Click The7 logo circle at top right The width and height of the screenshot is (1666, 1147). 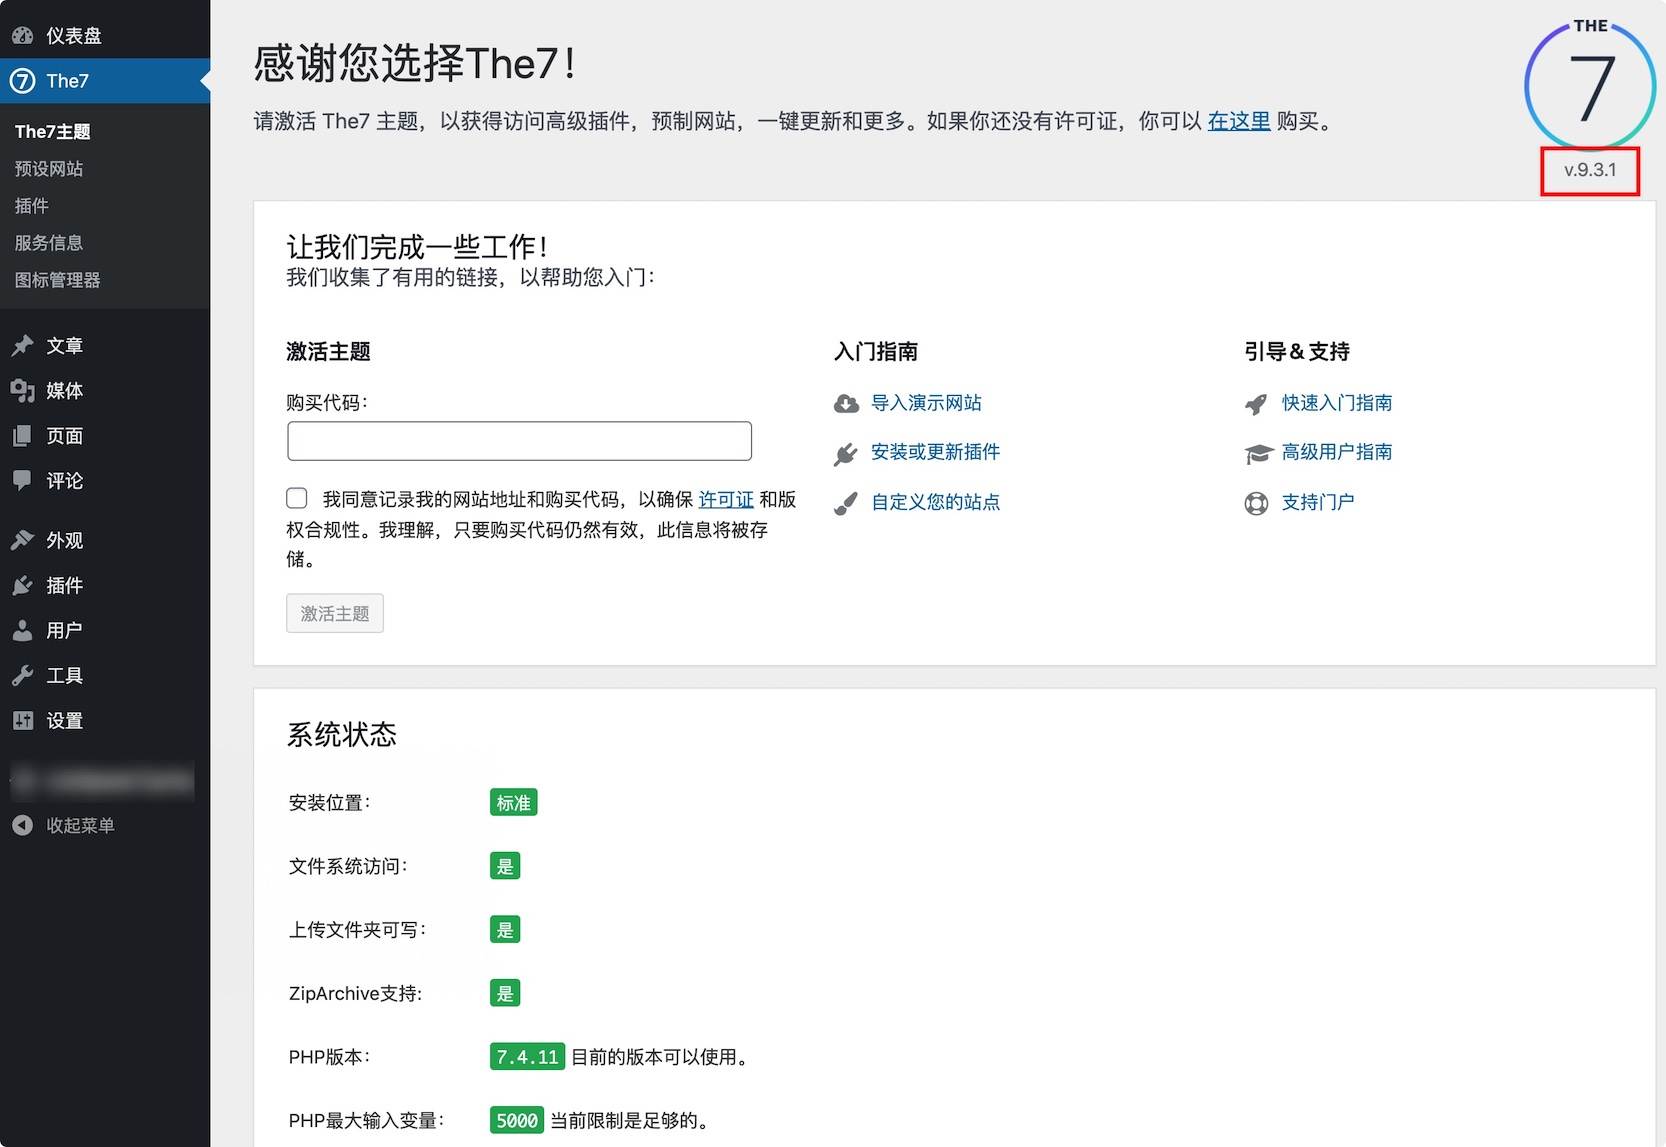click(1590, 84)
